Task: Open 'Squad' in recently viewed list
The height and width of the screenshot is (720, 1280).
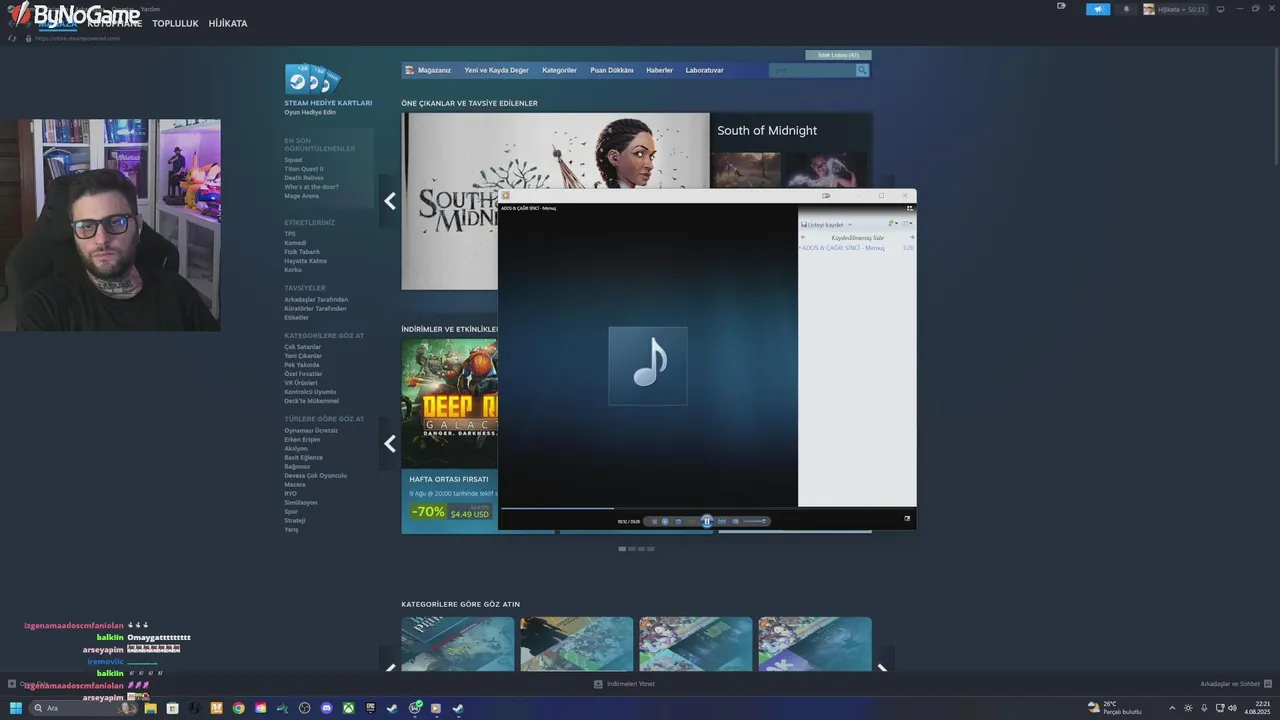Action: [x=293, y=160]
